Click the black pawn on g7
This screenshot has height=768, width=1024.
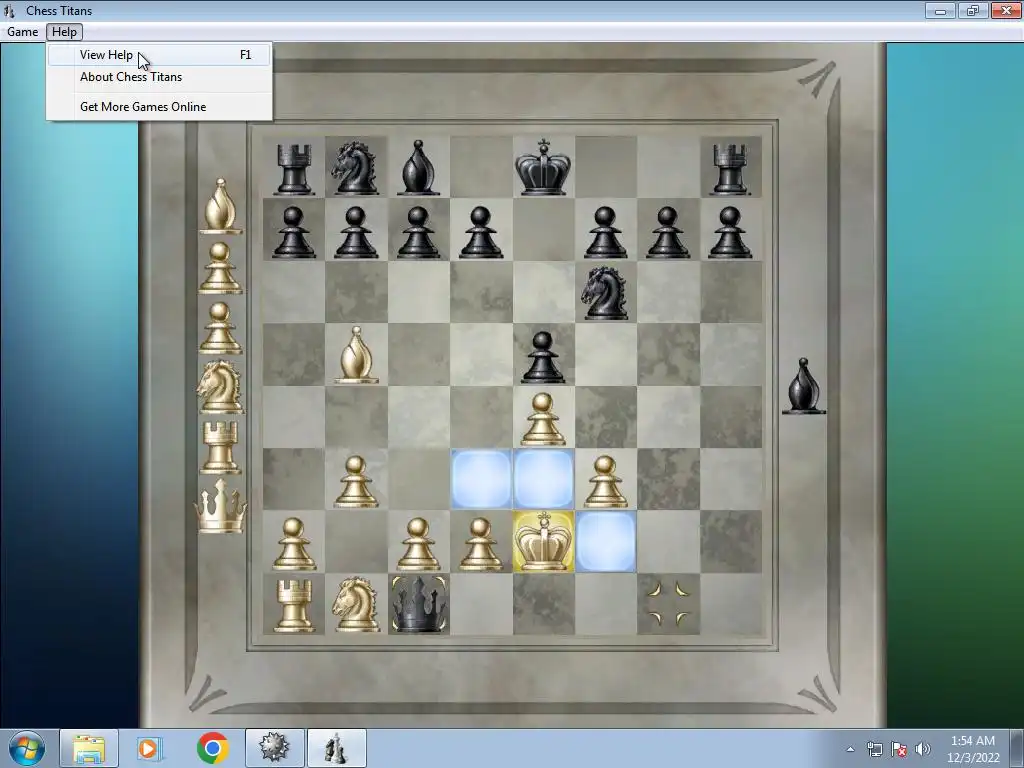tap(668, 232)
